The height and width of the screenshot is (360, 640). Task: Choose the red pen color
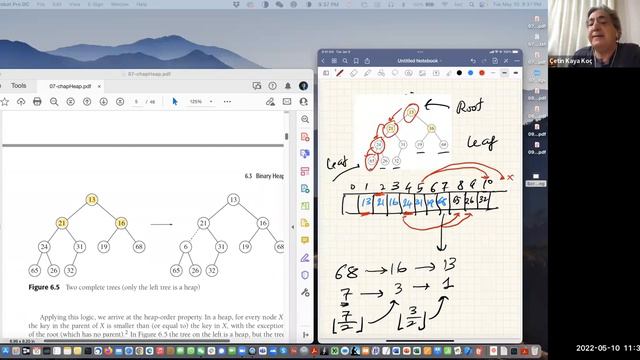(x=482, y=73)
